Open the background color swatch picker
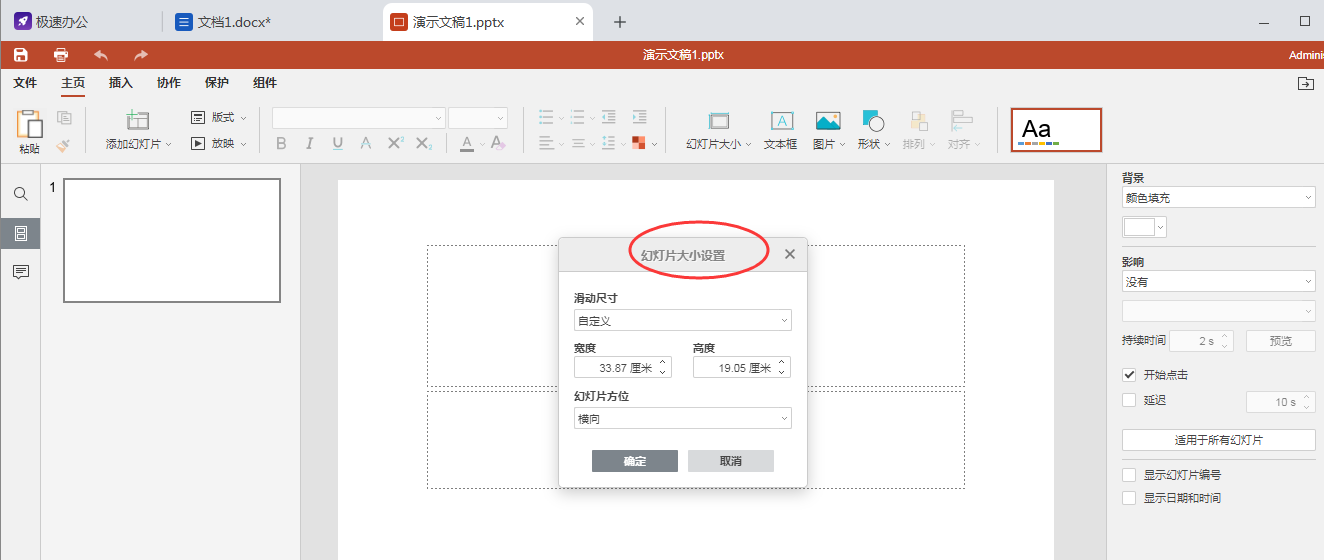 pos(1145,227)
